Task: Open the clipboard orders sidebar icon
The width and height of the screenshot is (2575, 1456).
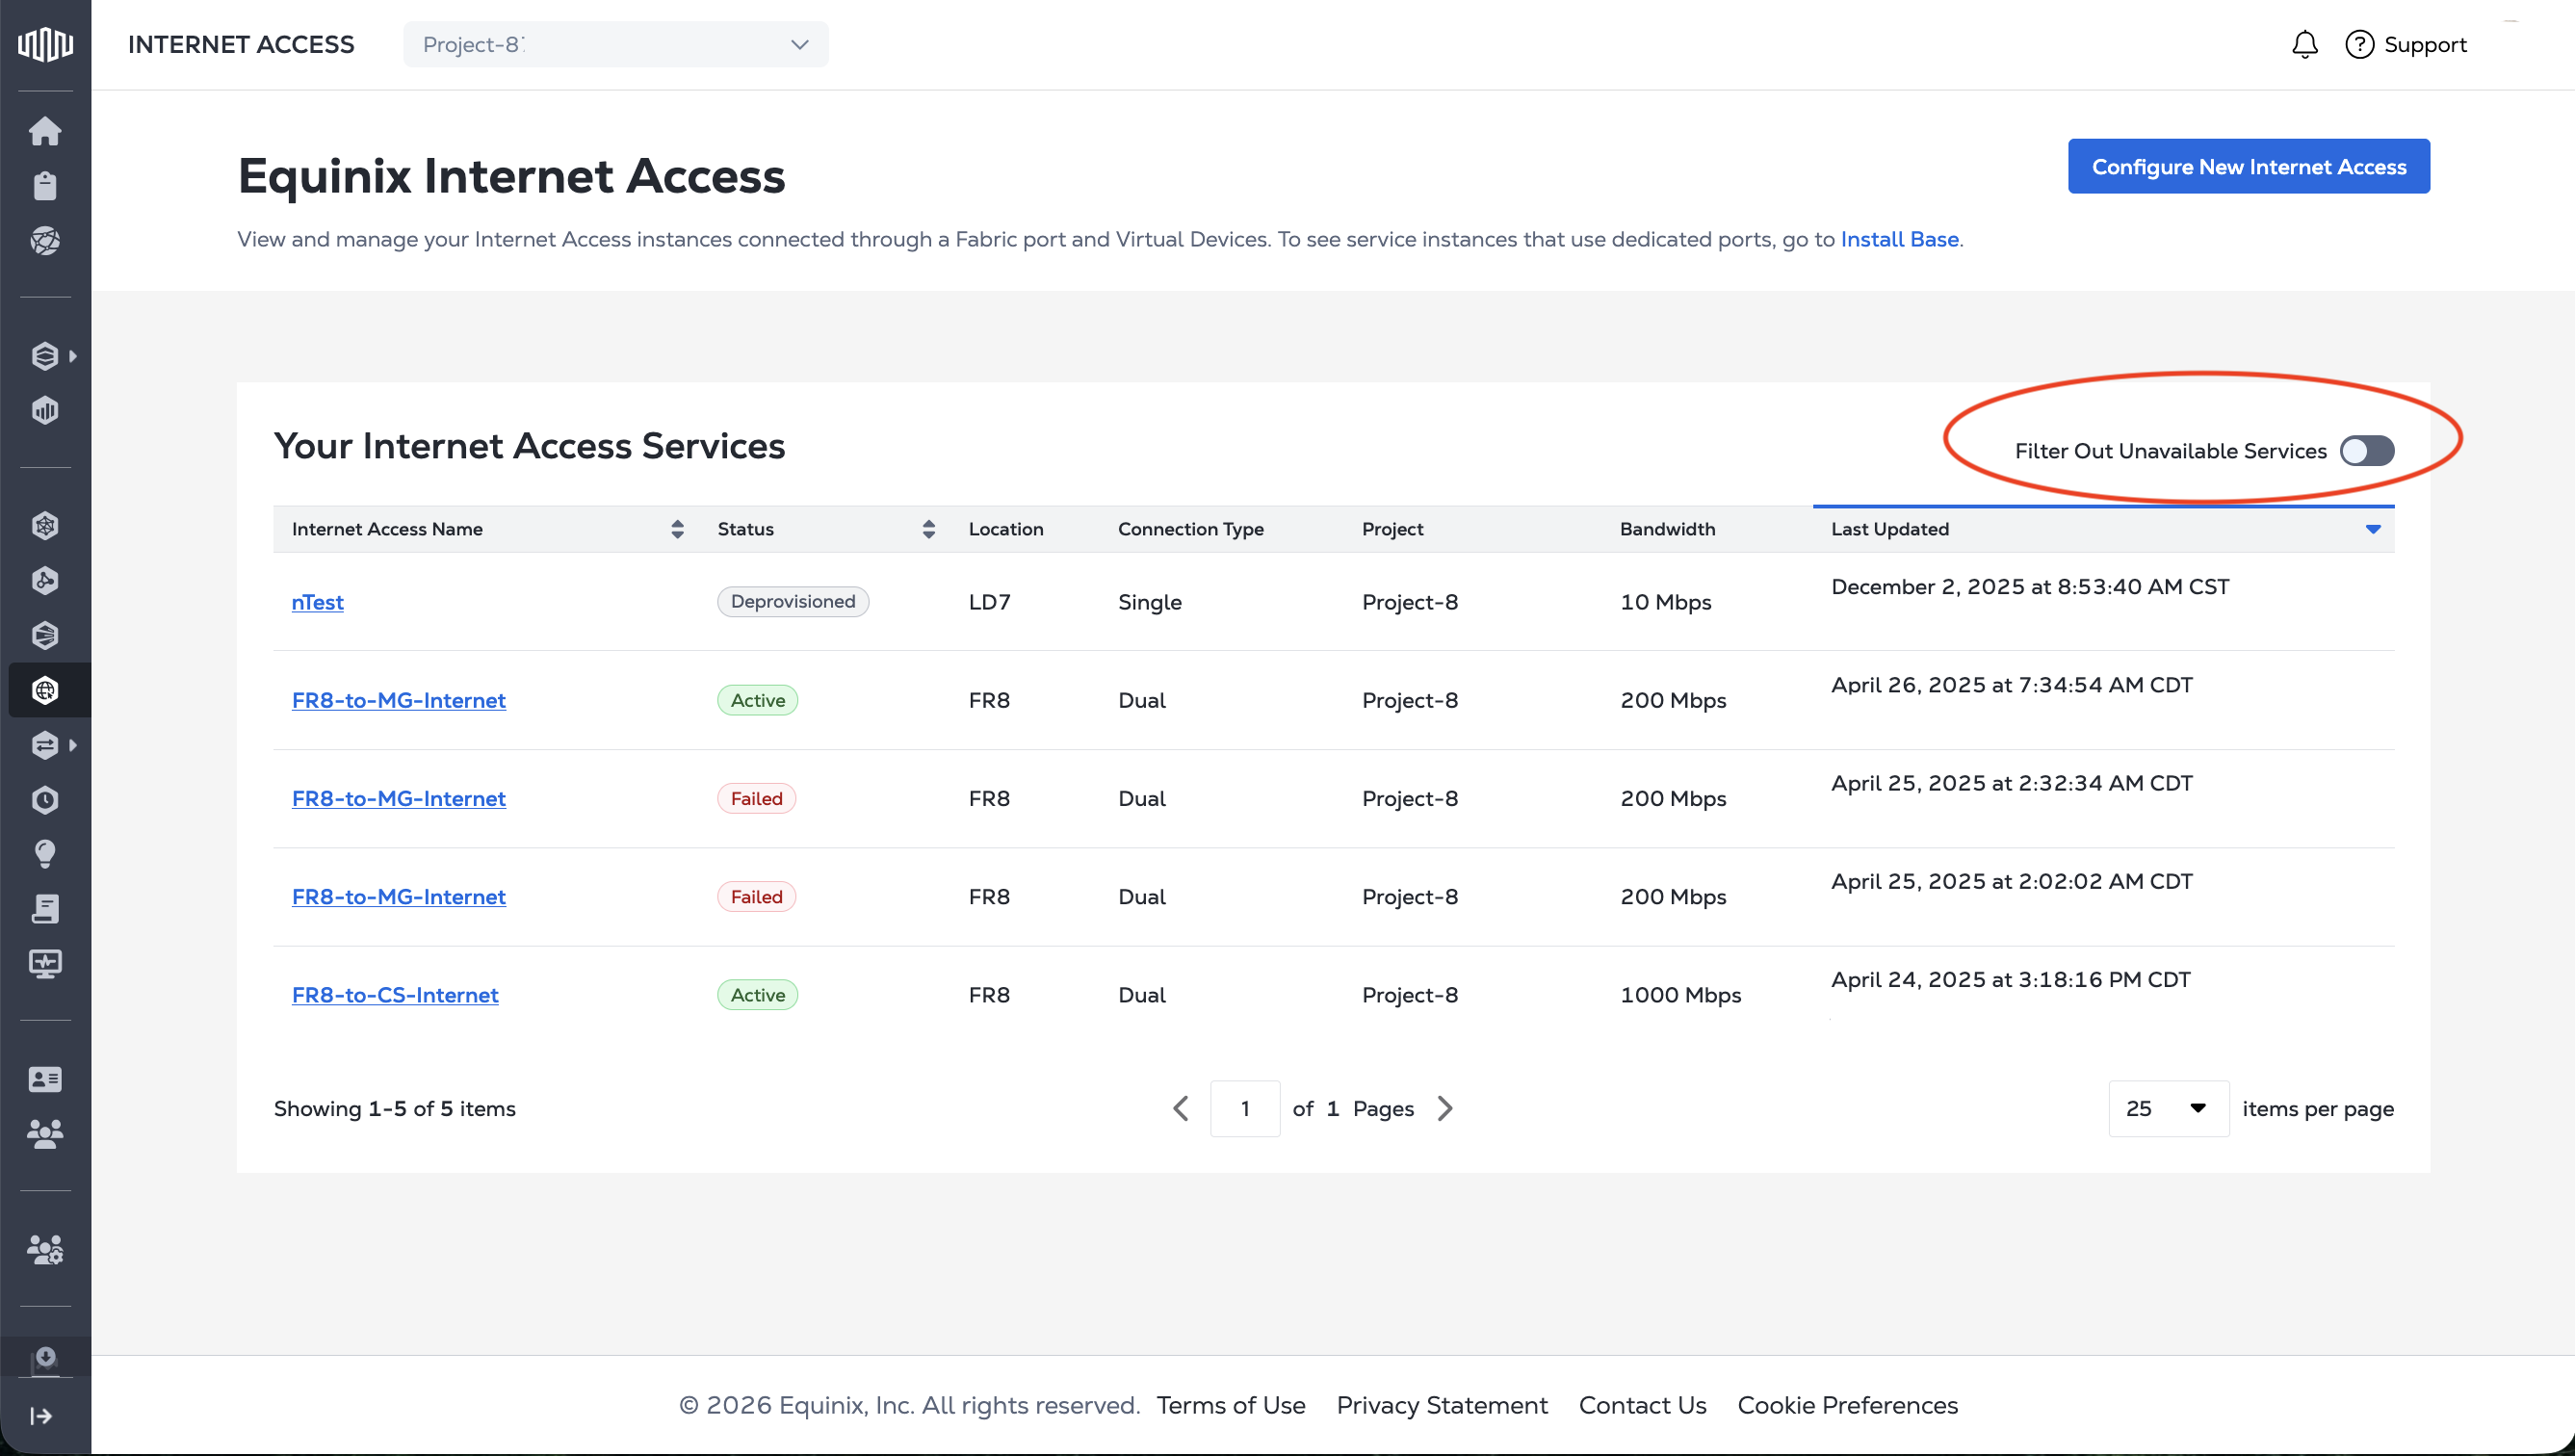Action: click(45, 186)
